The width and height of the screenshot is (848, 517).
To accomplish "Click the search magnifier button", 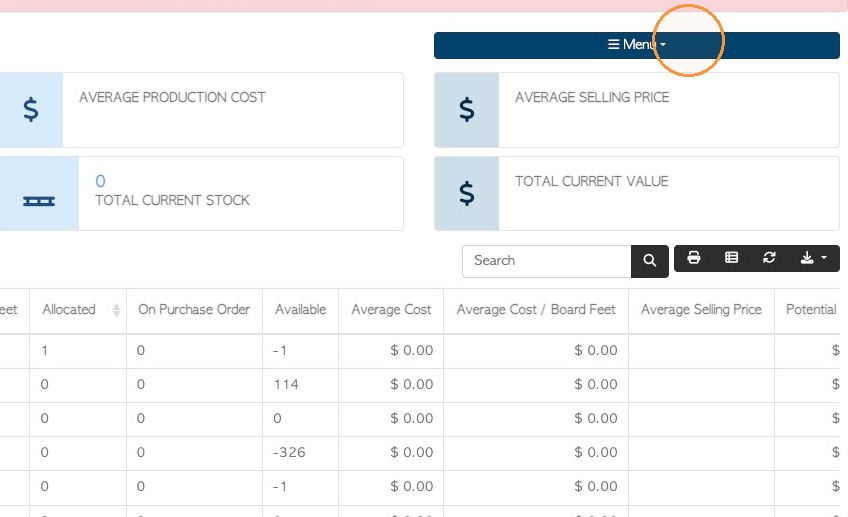I will click(x=650, y=261).
